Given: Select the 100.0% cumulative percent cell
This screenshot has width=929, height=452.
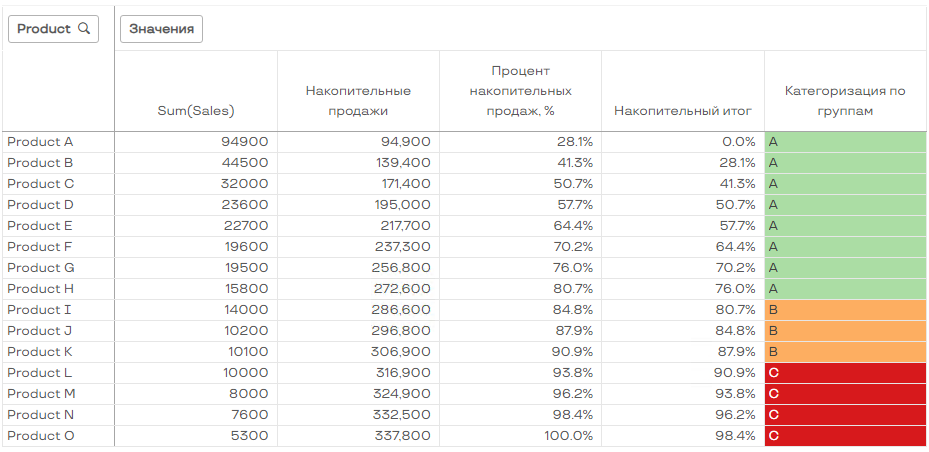Looking at the screenshot, I should coord(567,436).
